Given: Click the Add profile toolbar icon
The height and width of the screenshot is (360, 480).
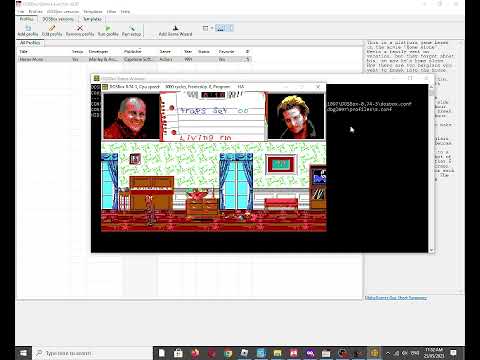Looking at the screenshot, I should (x=28, y=31).
